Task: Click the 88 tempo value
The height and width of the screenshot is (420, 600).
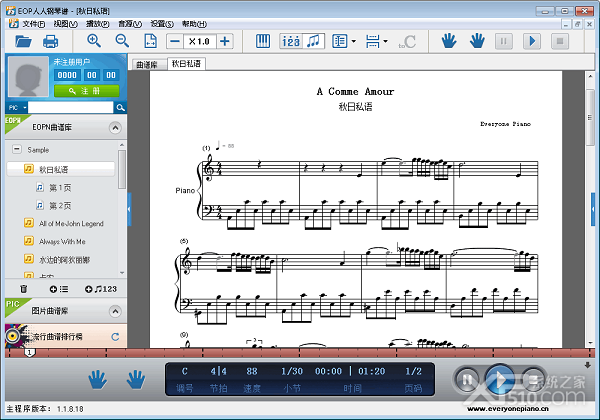Action: pyautogui.click(x=251, y=371)
